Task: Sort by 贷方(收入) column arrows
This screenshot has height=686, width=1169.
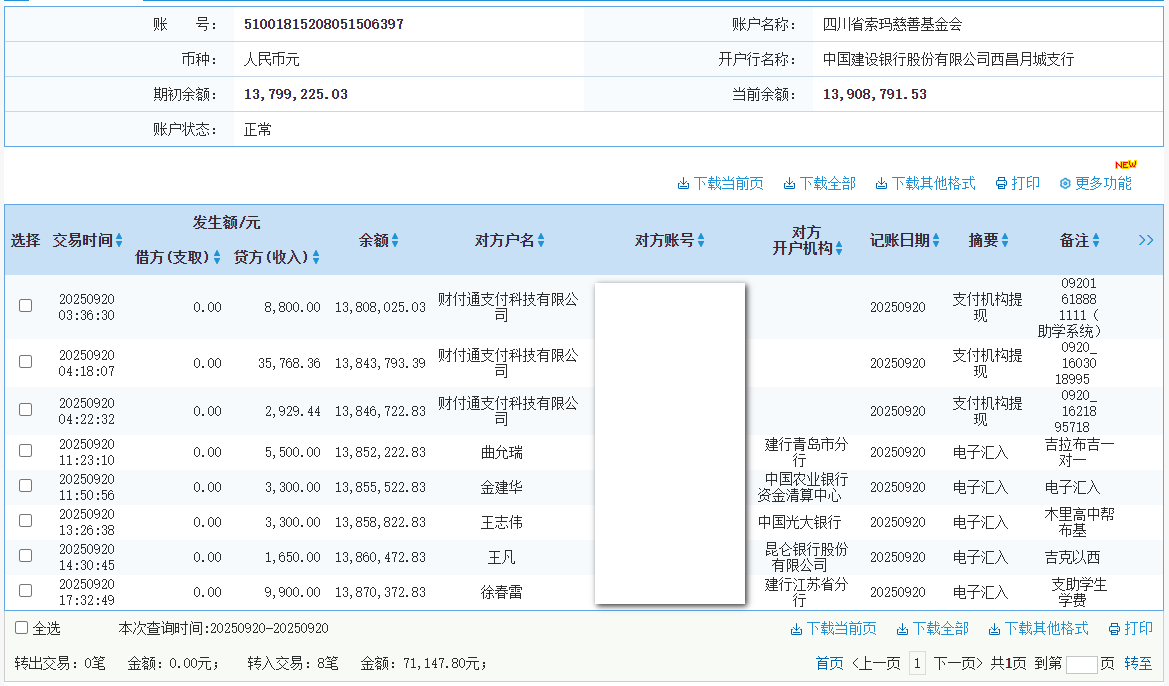Action: [x=316, y=258]
